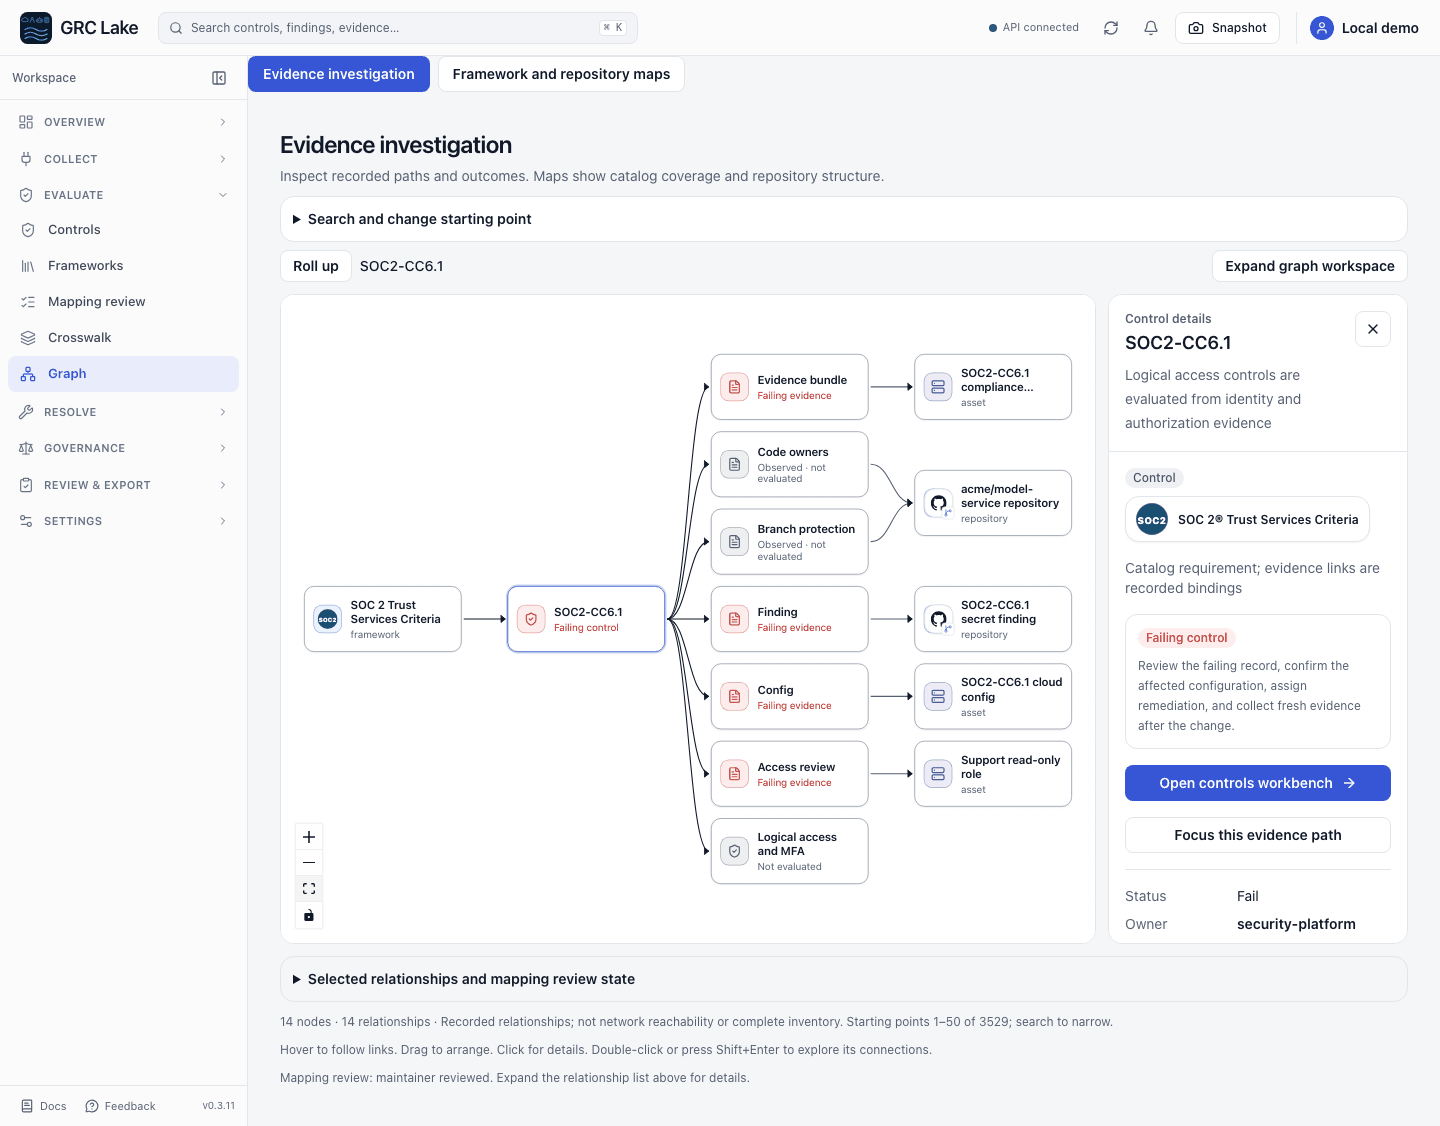1440x1126 pixels.
Task: Fit the graph to view
Action: coord(309,889)
